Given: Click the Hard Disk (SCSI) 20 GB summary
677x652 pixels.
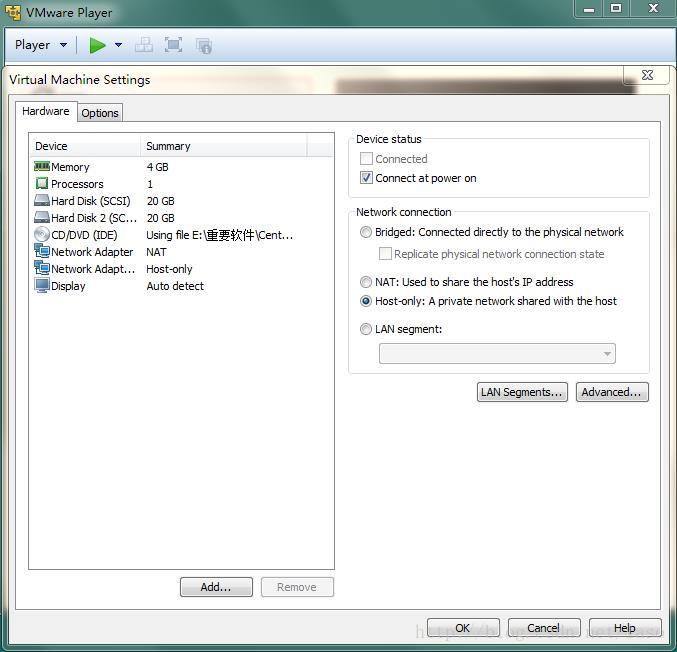Looking at the screenshot, I should (x=161, y=201).
